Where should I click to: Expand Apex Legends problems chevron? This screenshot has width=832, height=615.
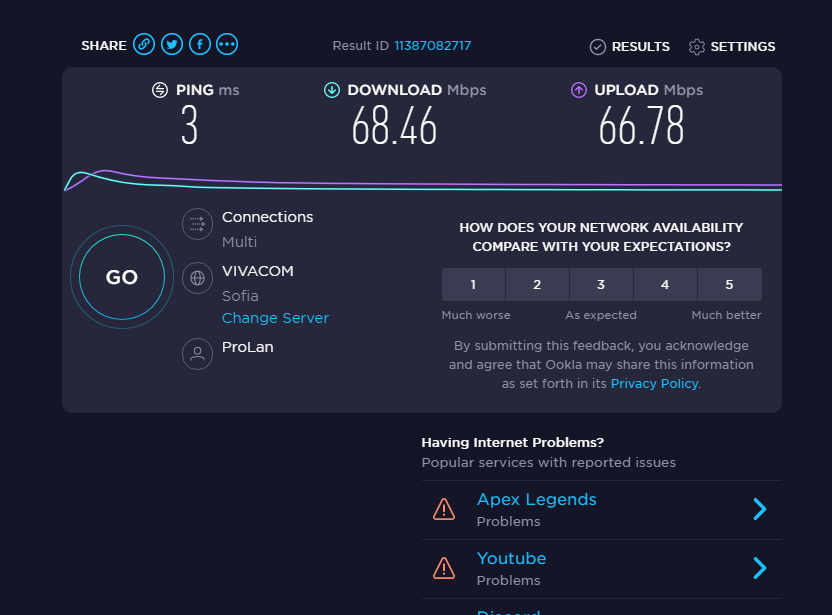[759, 509]
